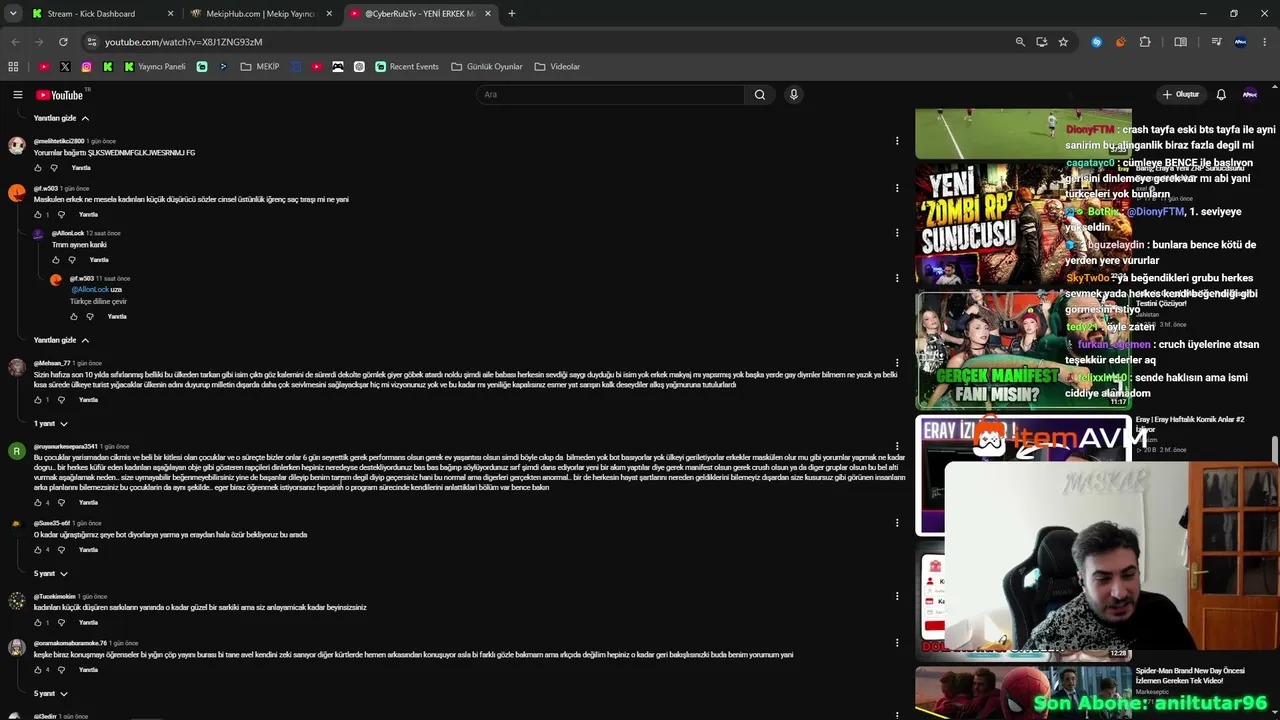The height and width of the screenshot is (720, 1280).
Task: Open the Chrome three-dot menu
Action: point(1264,42)
